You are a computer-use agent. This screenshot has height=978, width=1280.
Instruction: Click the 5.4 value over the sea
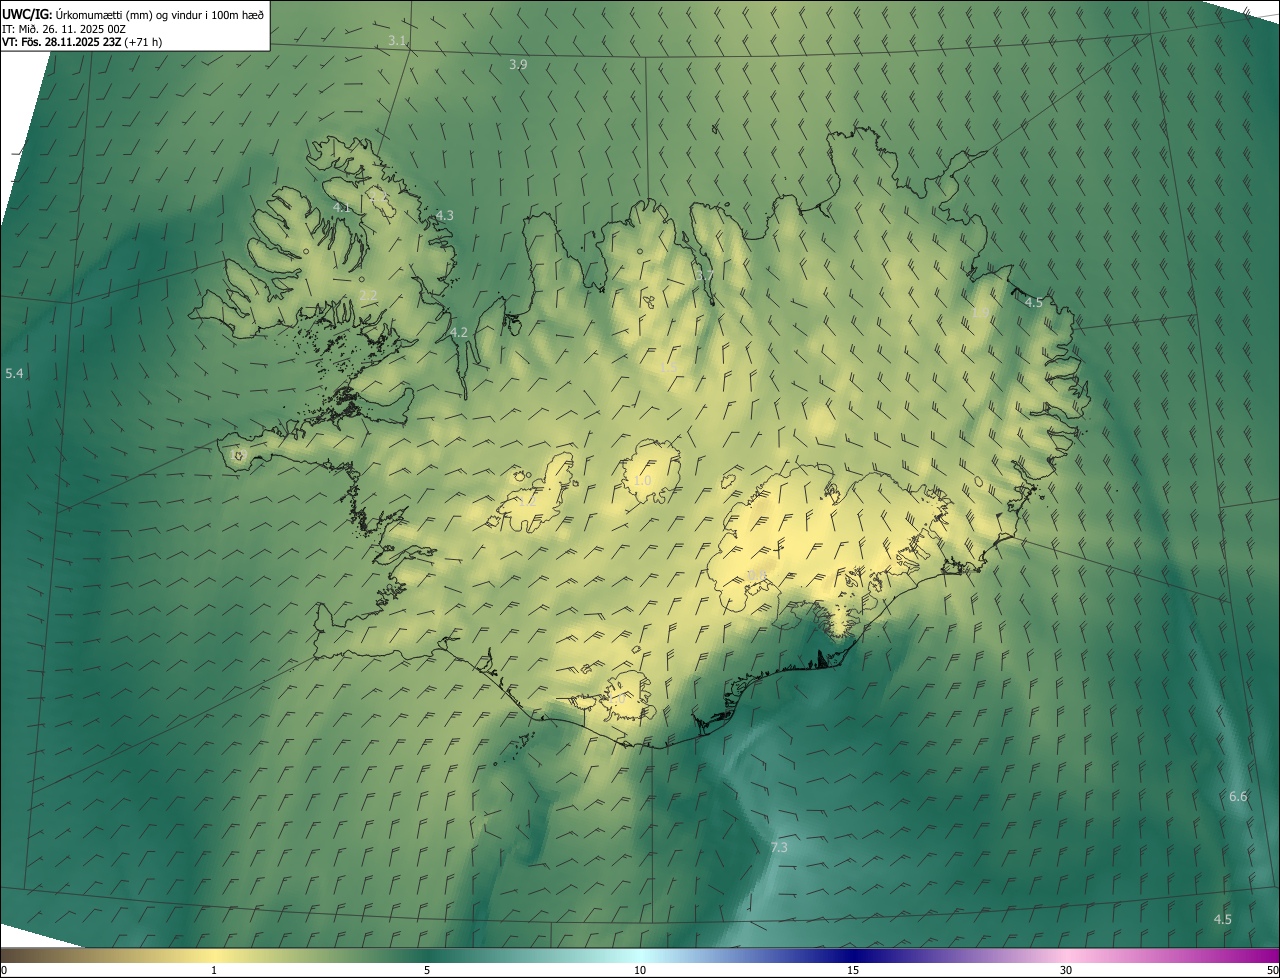pos(14,373)
